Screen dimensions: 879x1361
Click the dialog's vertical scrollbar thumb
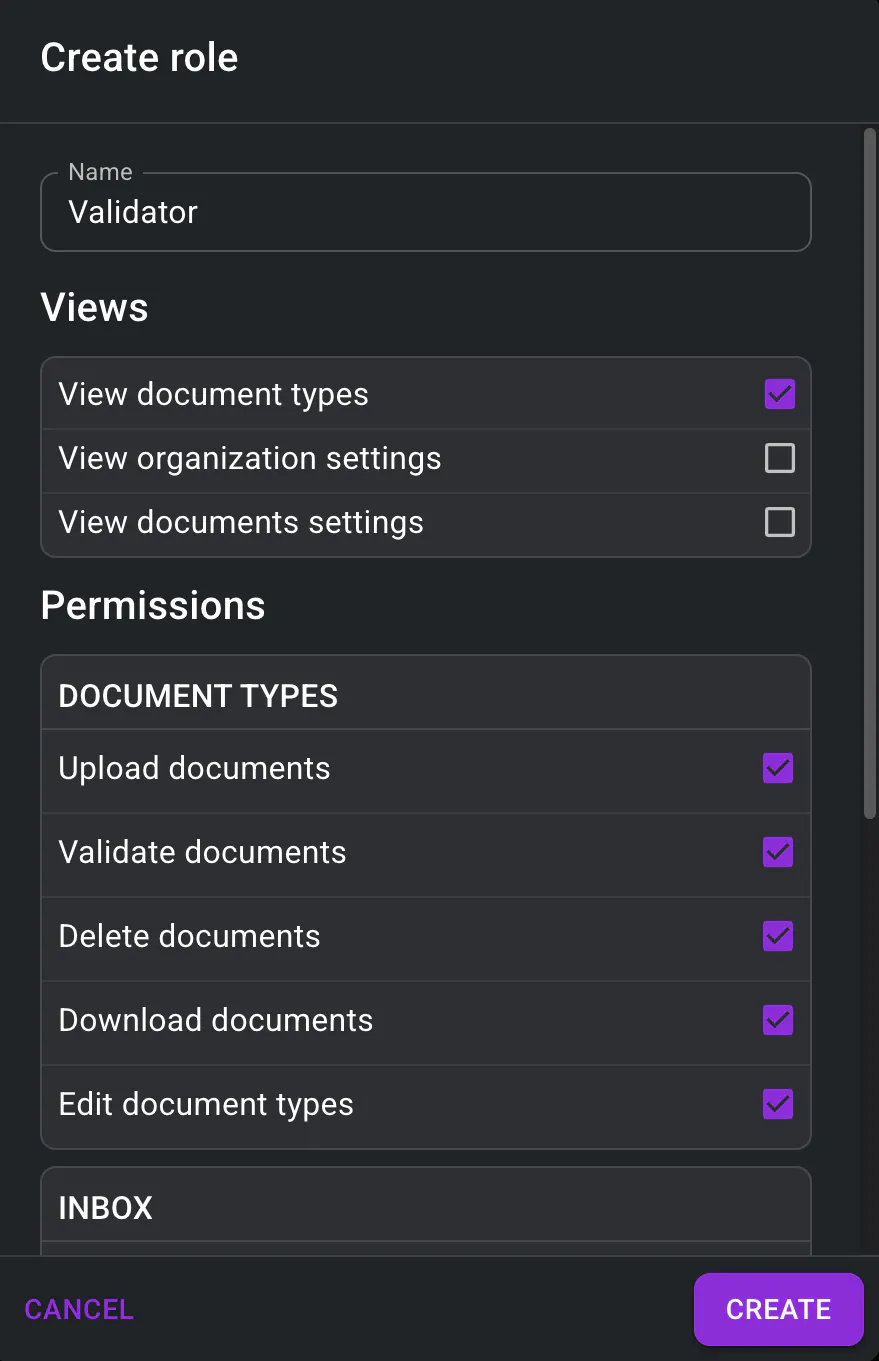point(869,470)
